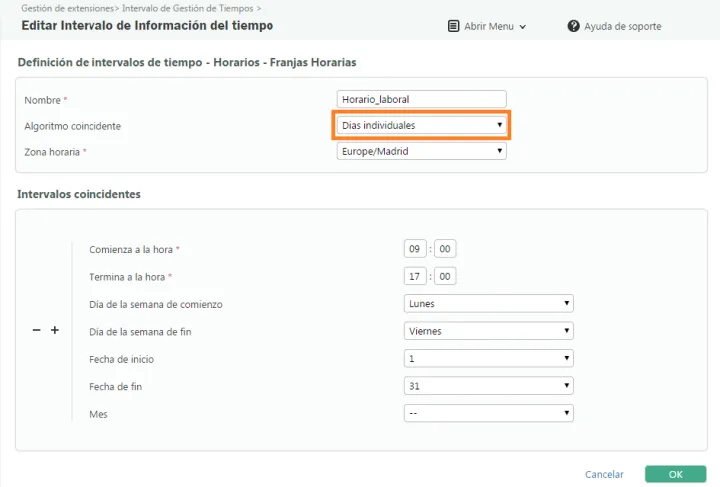Expand the Fecha de inicio dropdown

pyautogui.click(x=488, y=358)
